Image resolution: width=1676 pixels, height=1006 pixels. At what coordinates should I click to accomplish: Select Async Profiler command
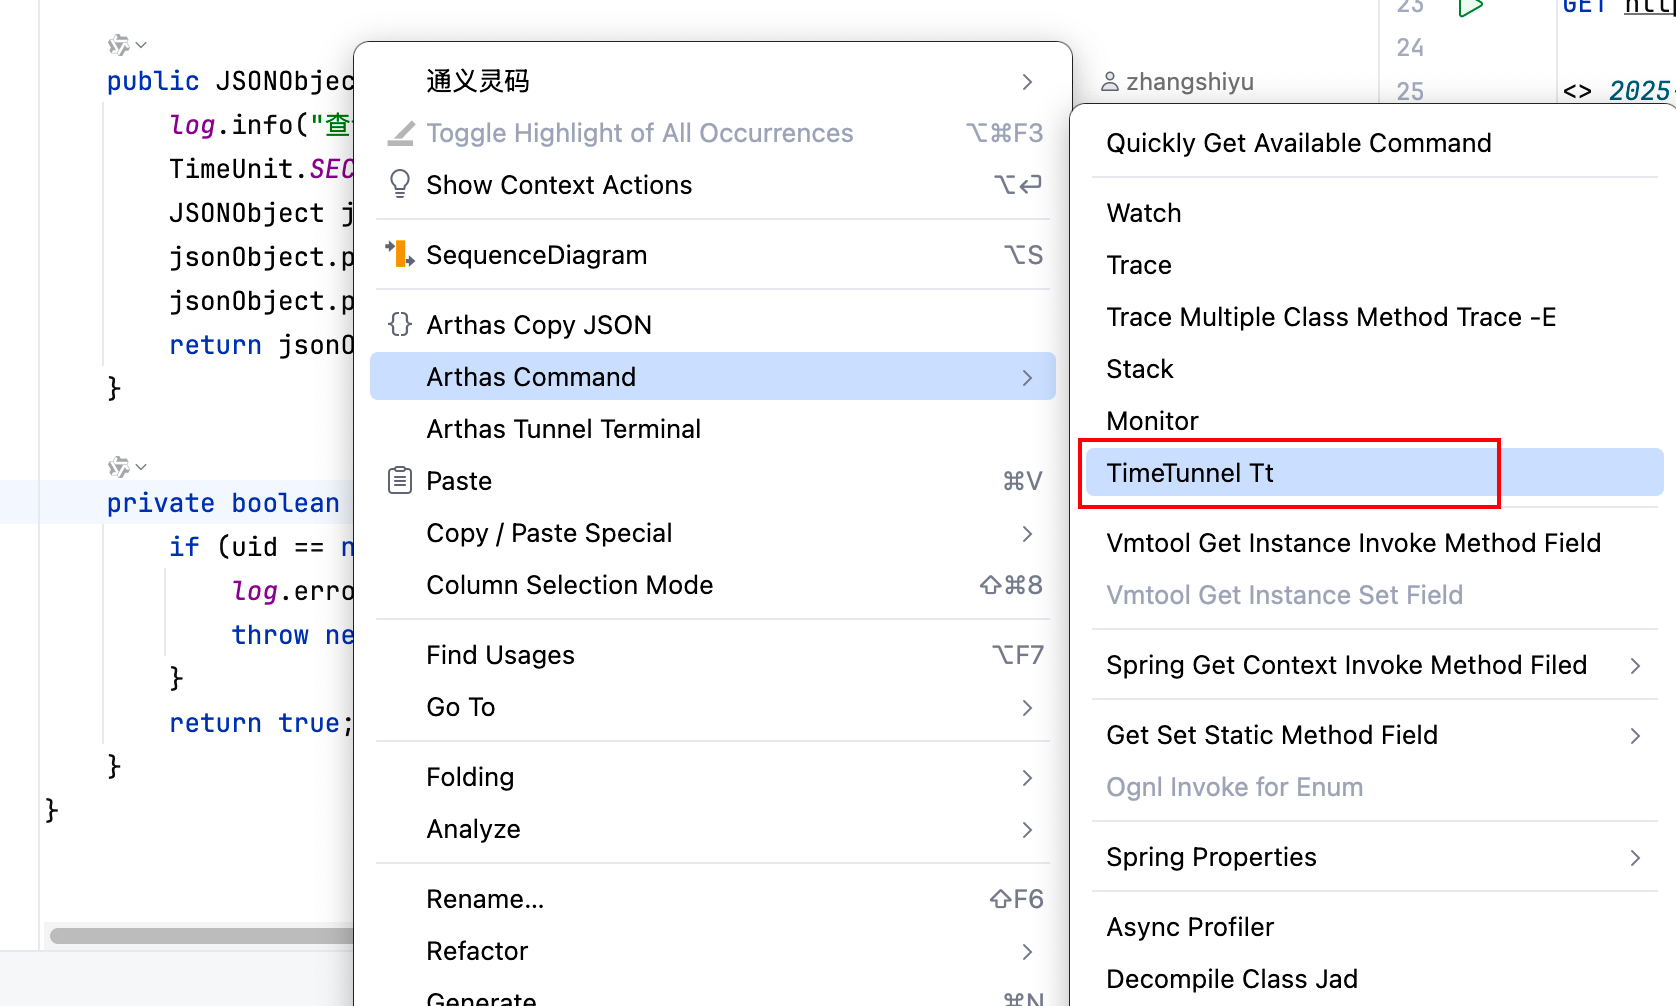(1190, 927)
